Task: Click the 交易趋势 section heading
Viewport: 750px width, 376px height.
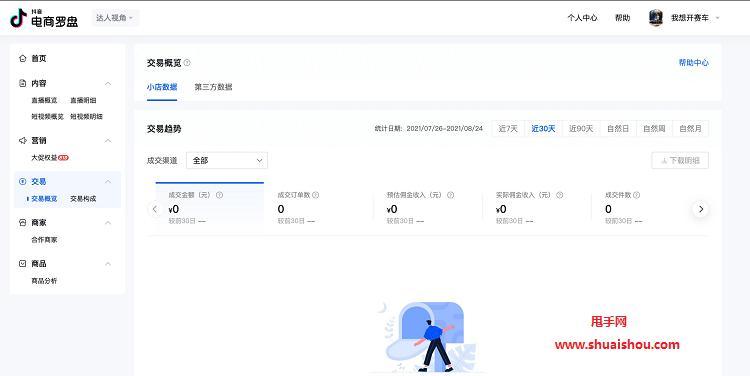Action: coord(164,129)
